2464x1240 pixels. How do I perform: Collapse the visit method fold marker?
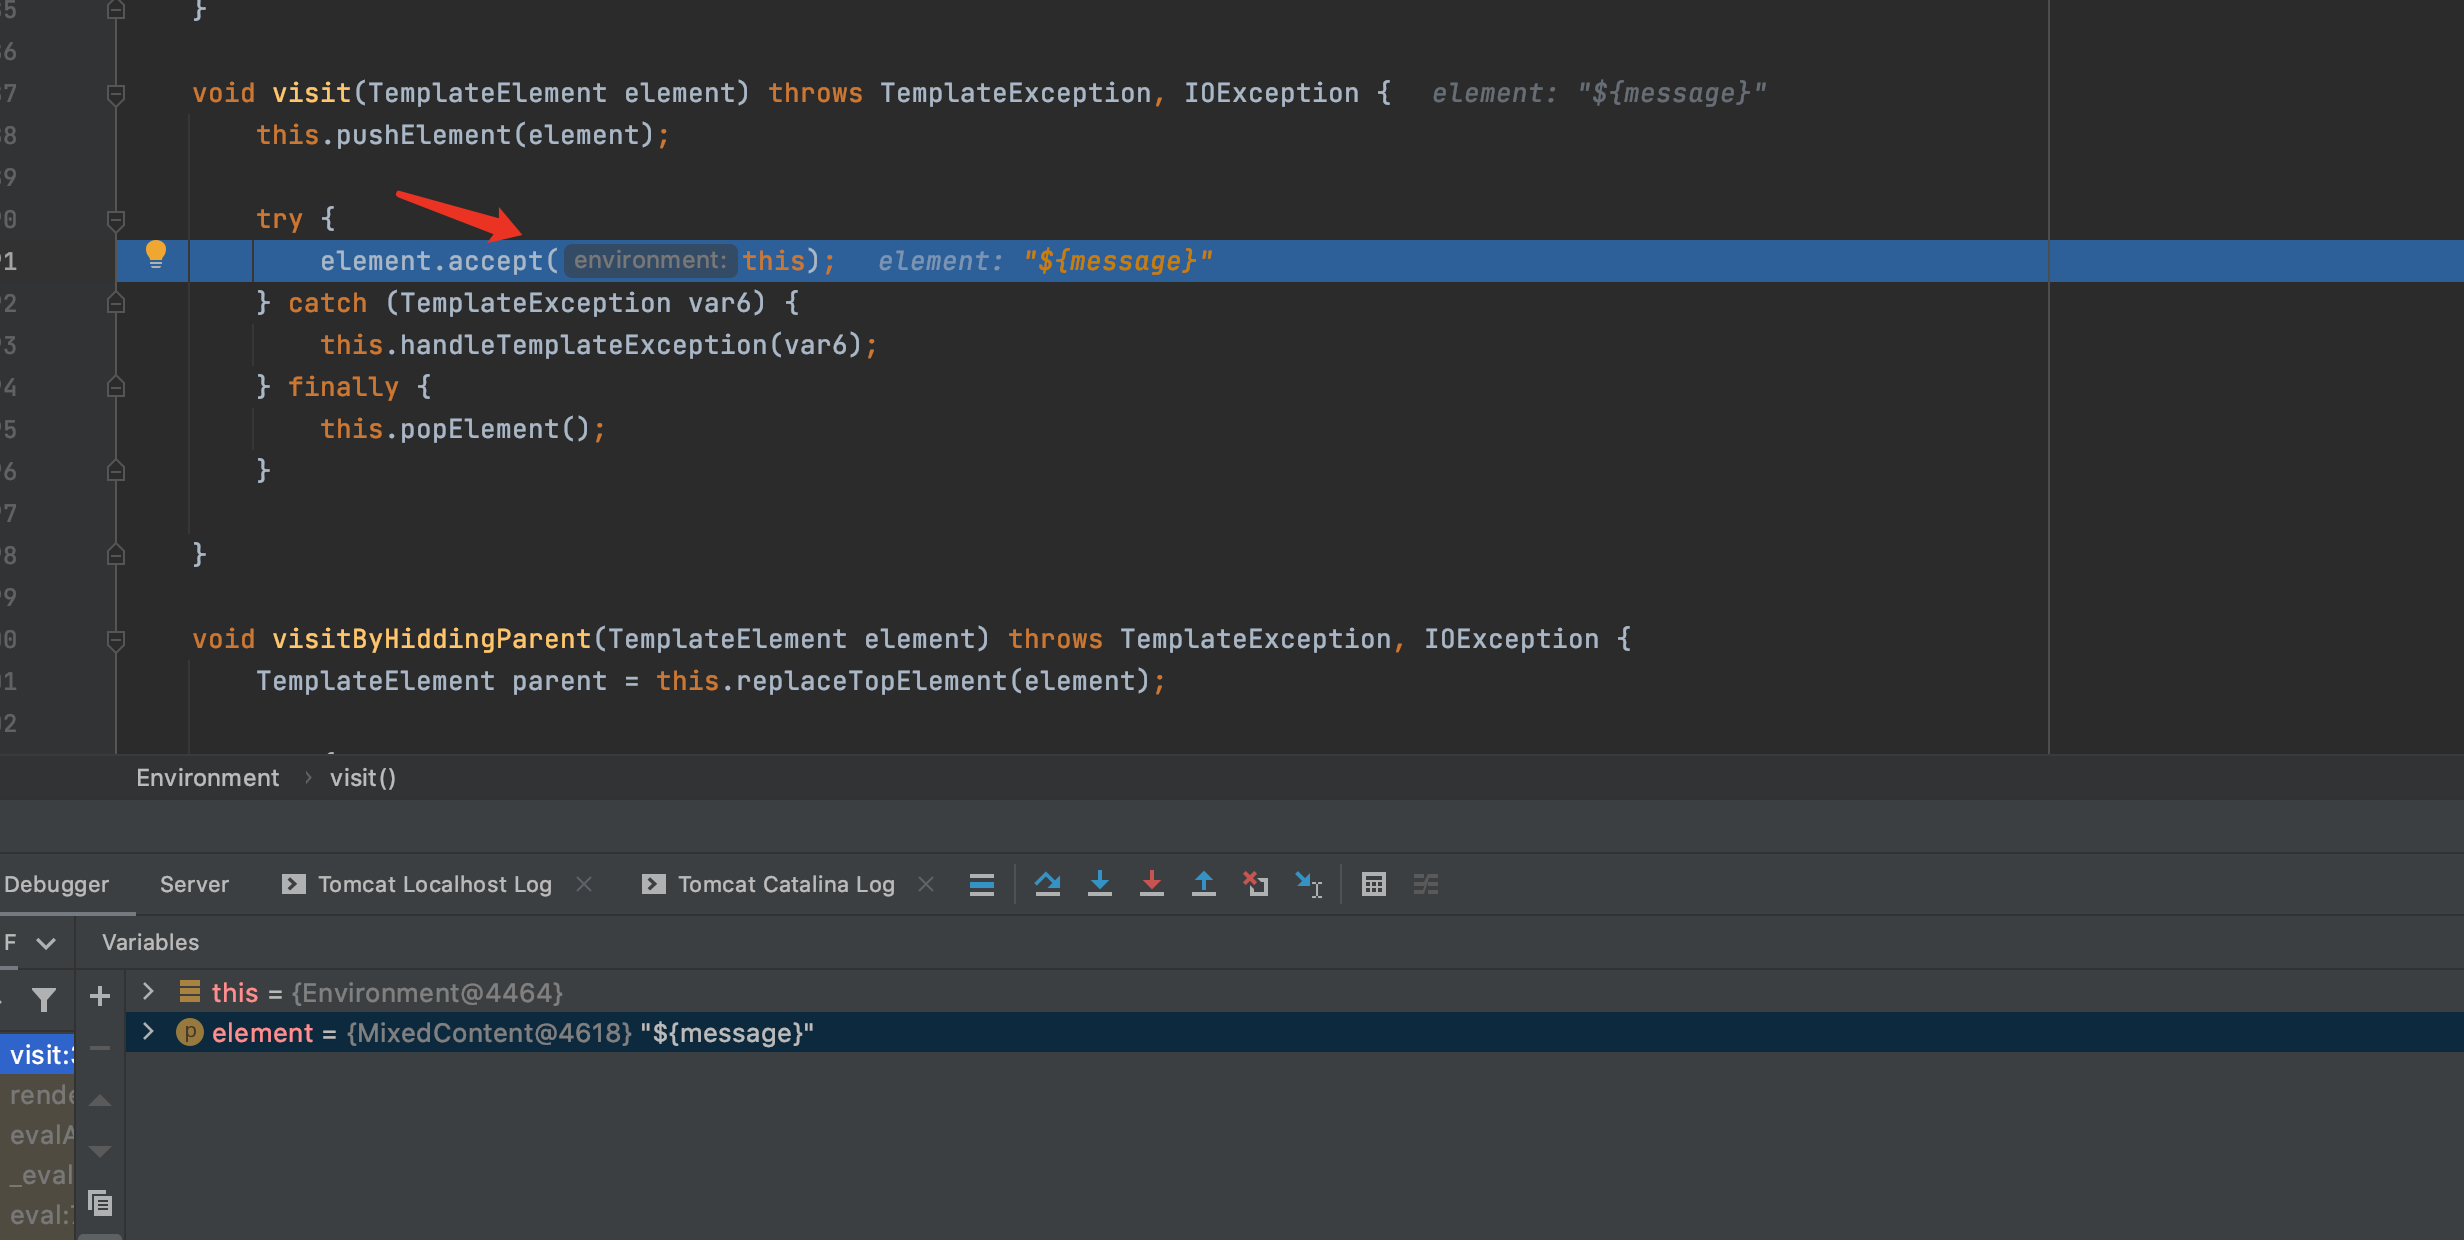click(116, 94)
